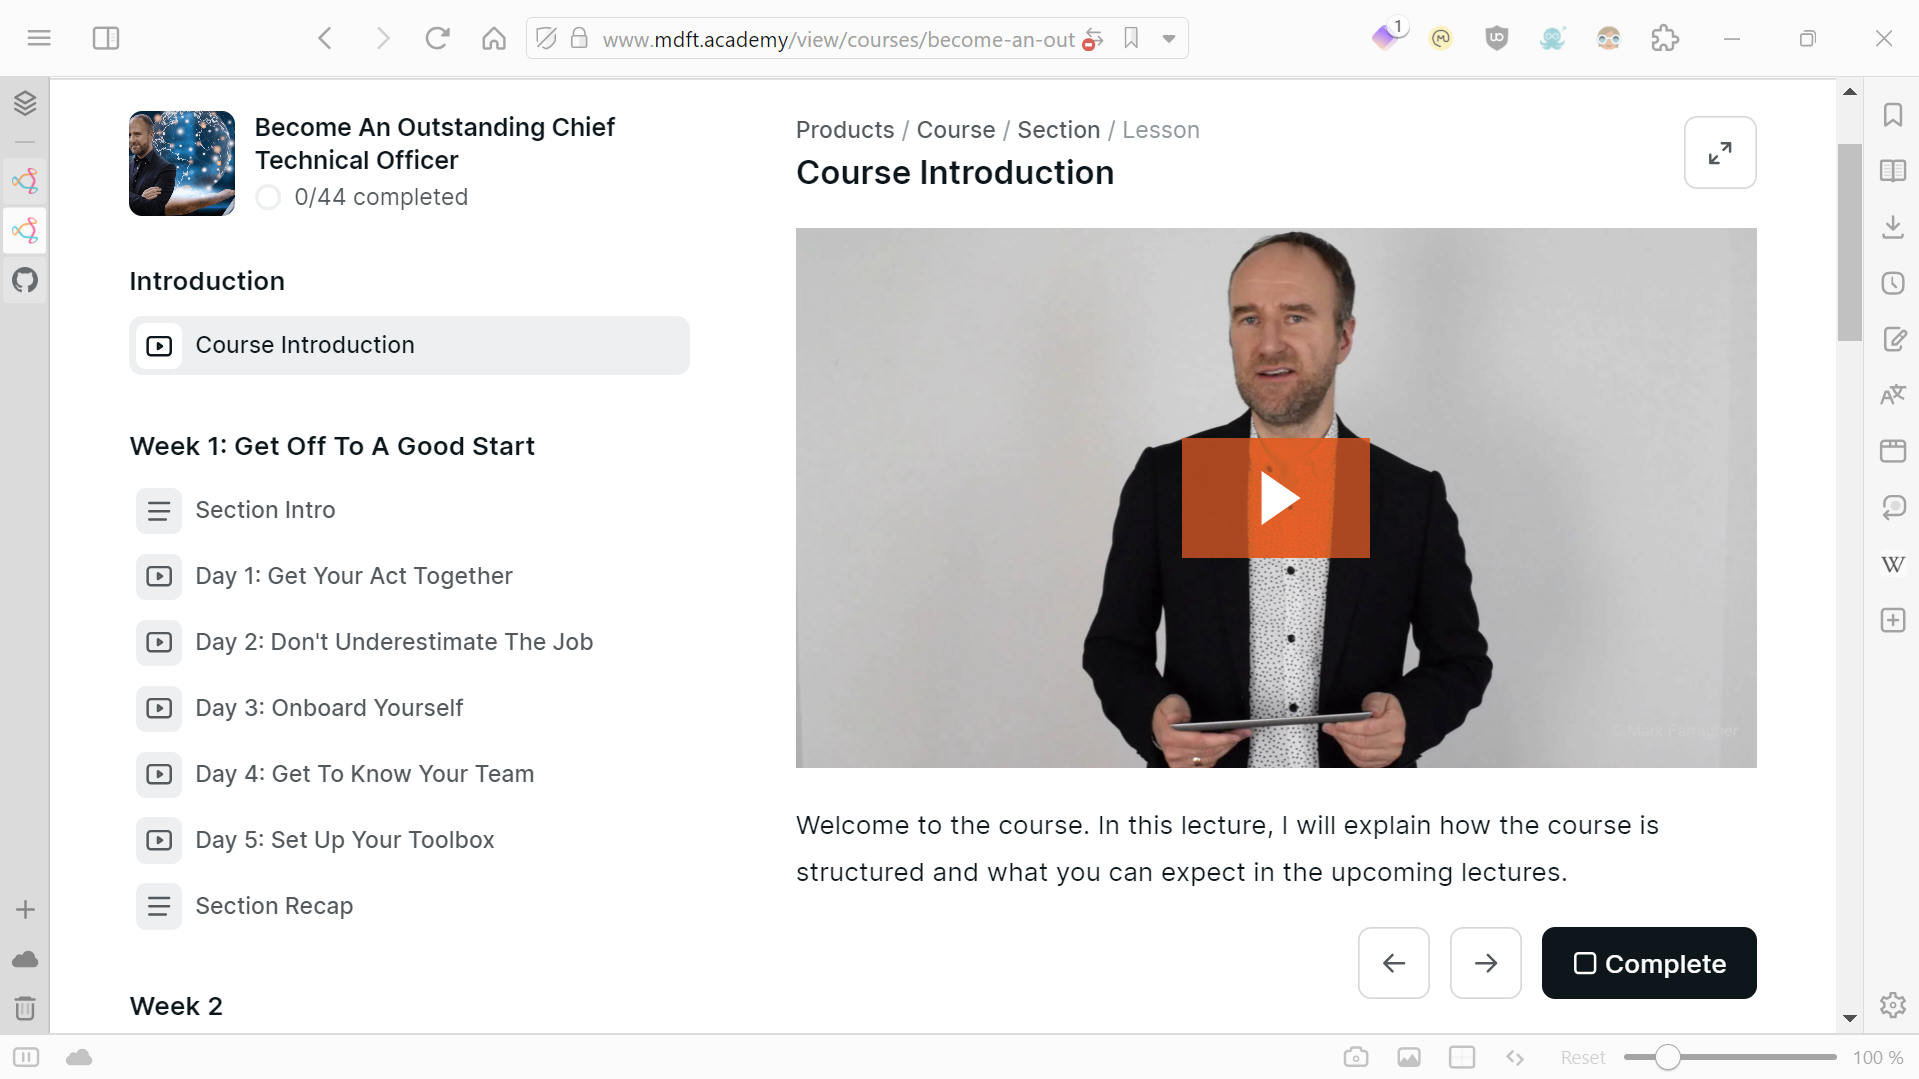Viewport: 1919px width, 1079px height.
Task: Navigate to Course breadcrumb link
Action: [x=955, y=130]
